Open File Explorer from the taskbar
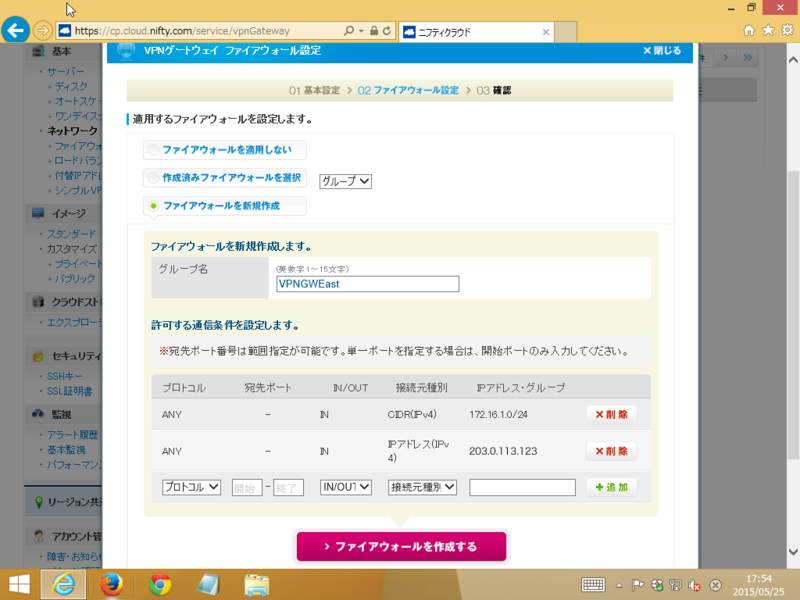Viewport: 800px width, 600px height. coord(257,583)
